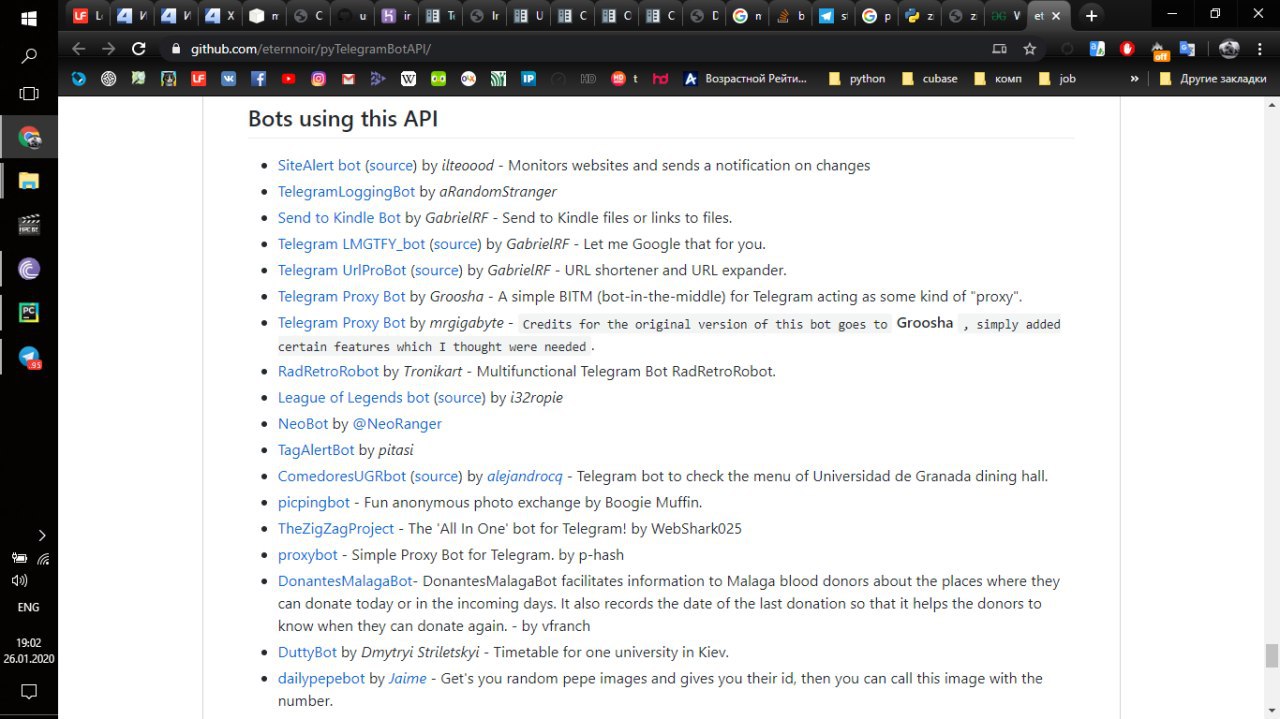Open the TagAlertBot link
1280x719 pixels.
coord(316,450)
